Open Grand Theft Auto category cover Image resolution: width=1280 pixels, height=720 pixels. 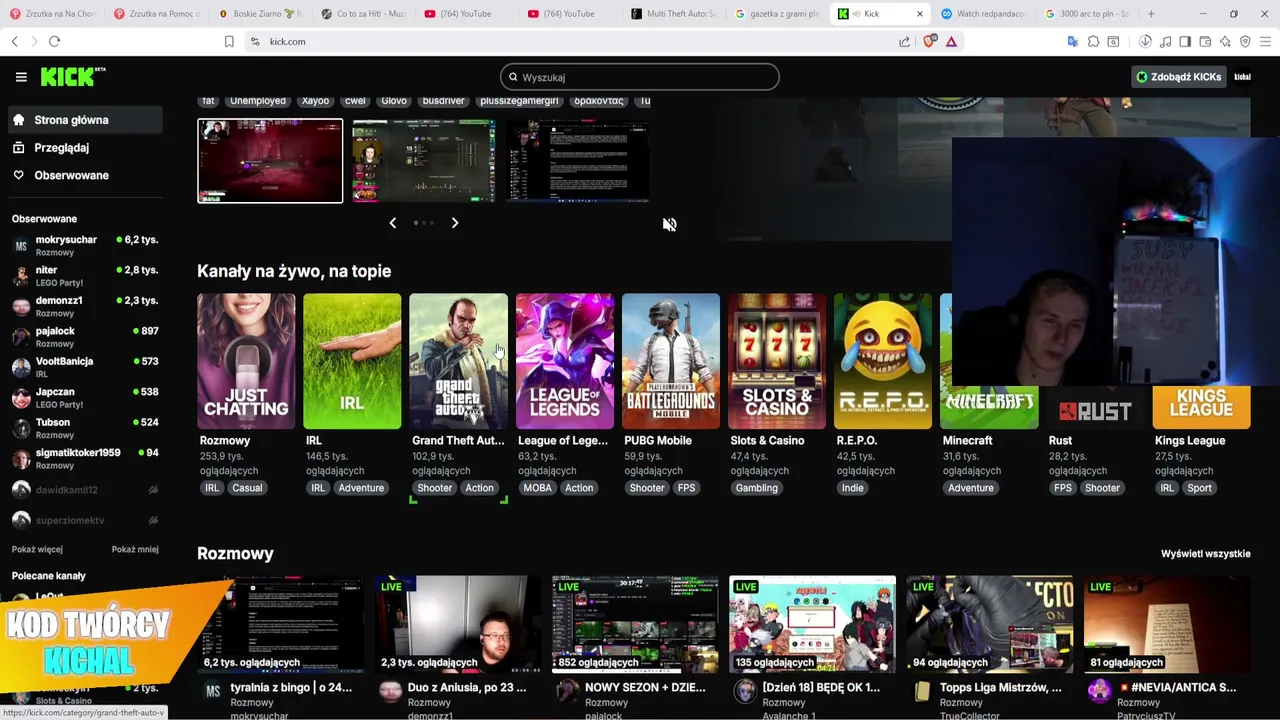[458, 361]
